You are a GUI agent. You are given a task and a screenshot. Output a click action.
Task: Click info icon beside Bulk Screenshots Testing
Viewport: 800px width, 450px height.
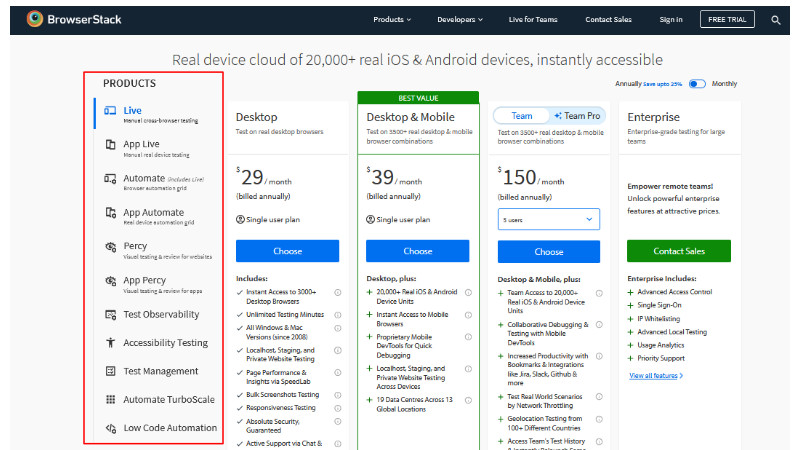pyautogui.click(x=338, y=395)
